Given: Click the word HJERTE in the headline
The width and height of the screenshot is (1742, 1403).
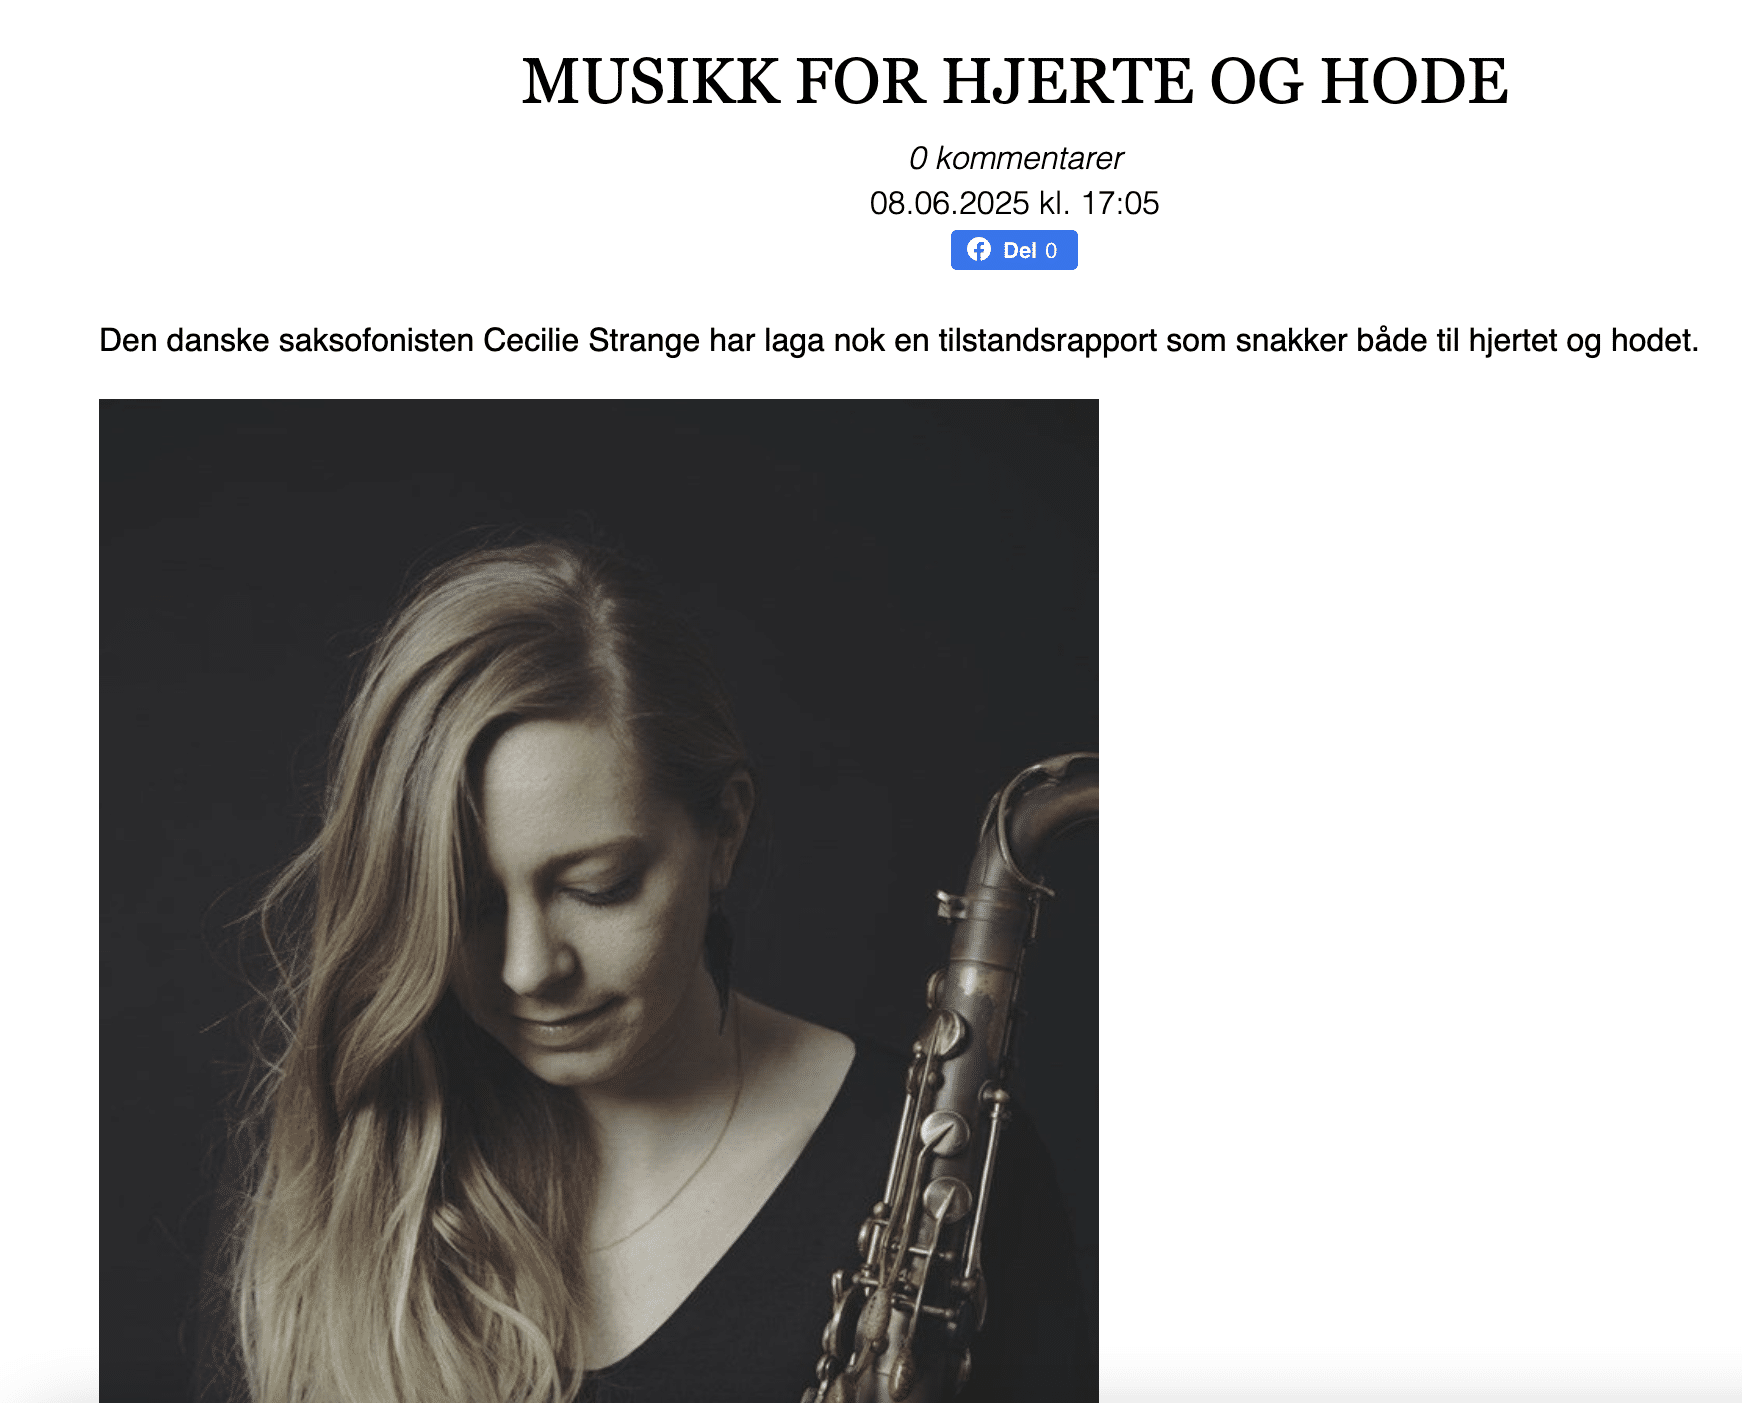Looking at the screenshot, I should [1068, 81].
